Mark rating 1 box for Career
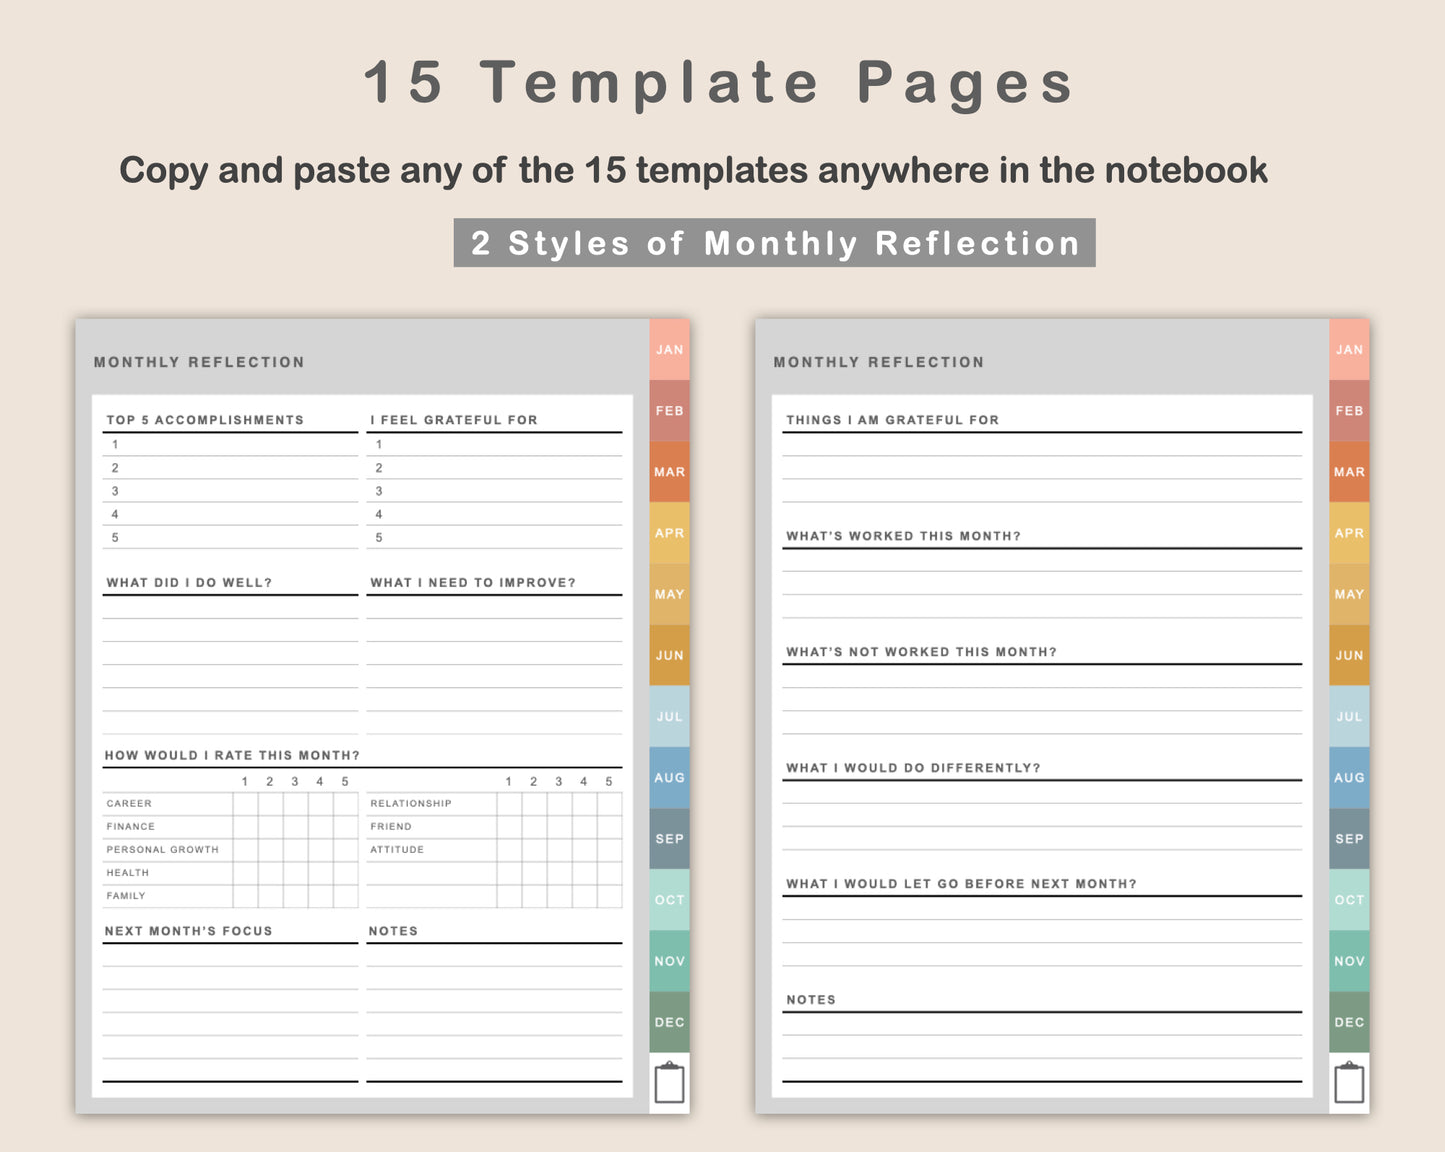 245,804
